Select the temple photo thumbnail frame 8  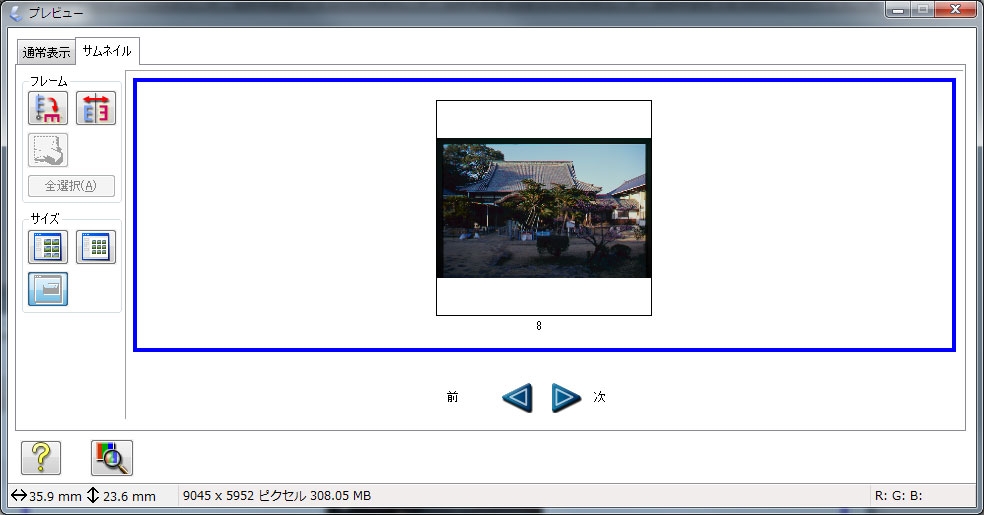point(543,208)
